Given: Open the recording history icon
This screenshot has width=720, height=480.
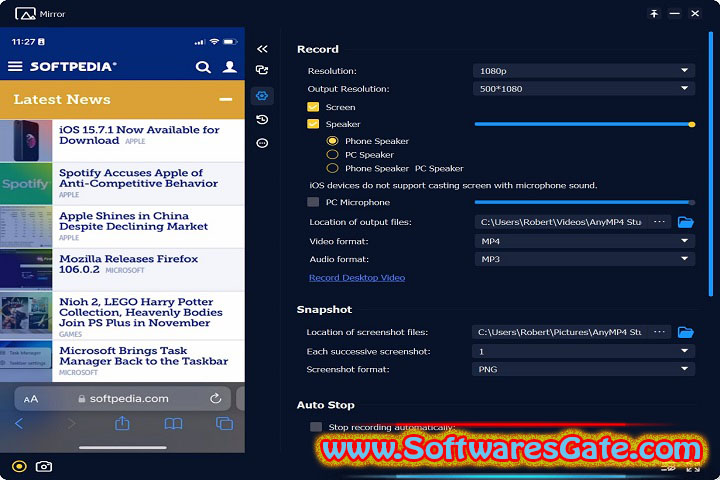Looking at the screenshot, I should click(262, 119).
